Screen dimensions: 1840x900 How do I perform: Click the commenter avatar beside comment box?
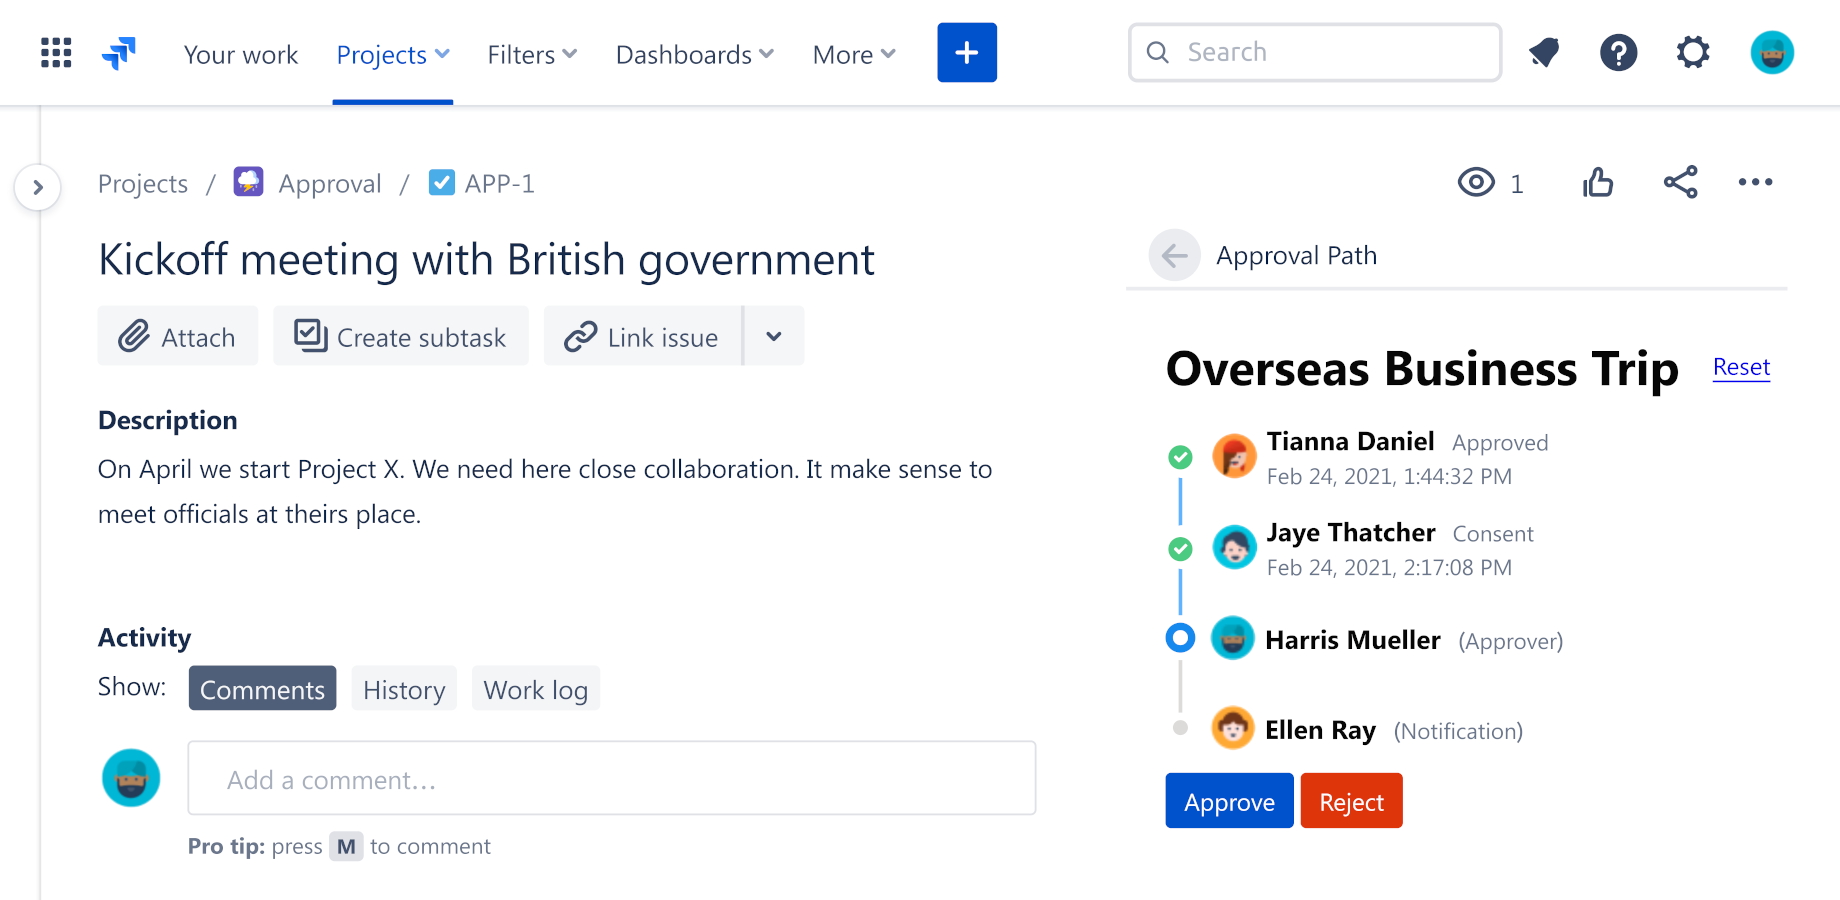click(131, 778)
